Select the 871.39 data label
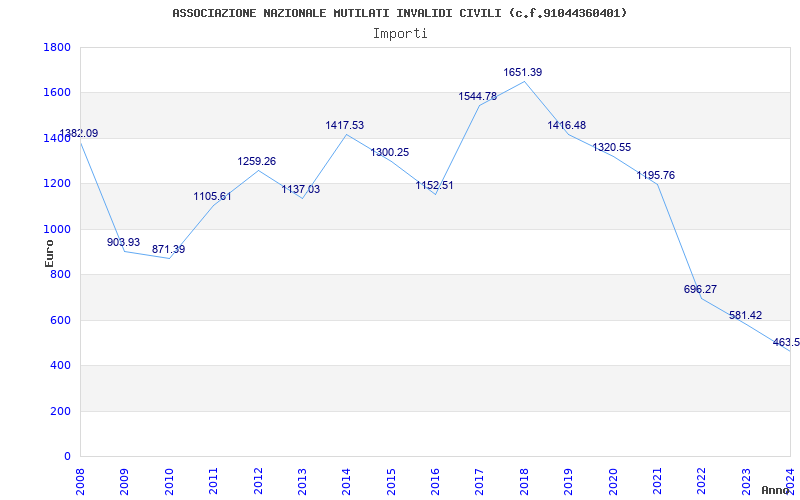The width and height of the screenshot is (800, 500). point(168,249)
